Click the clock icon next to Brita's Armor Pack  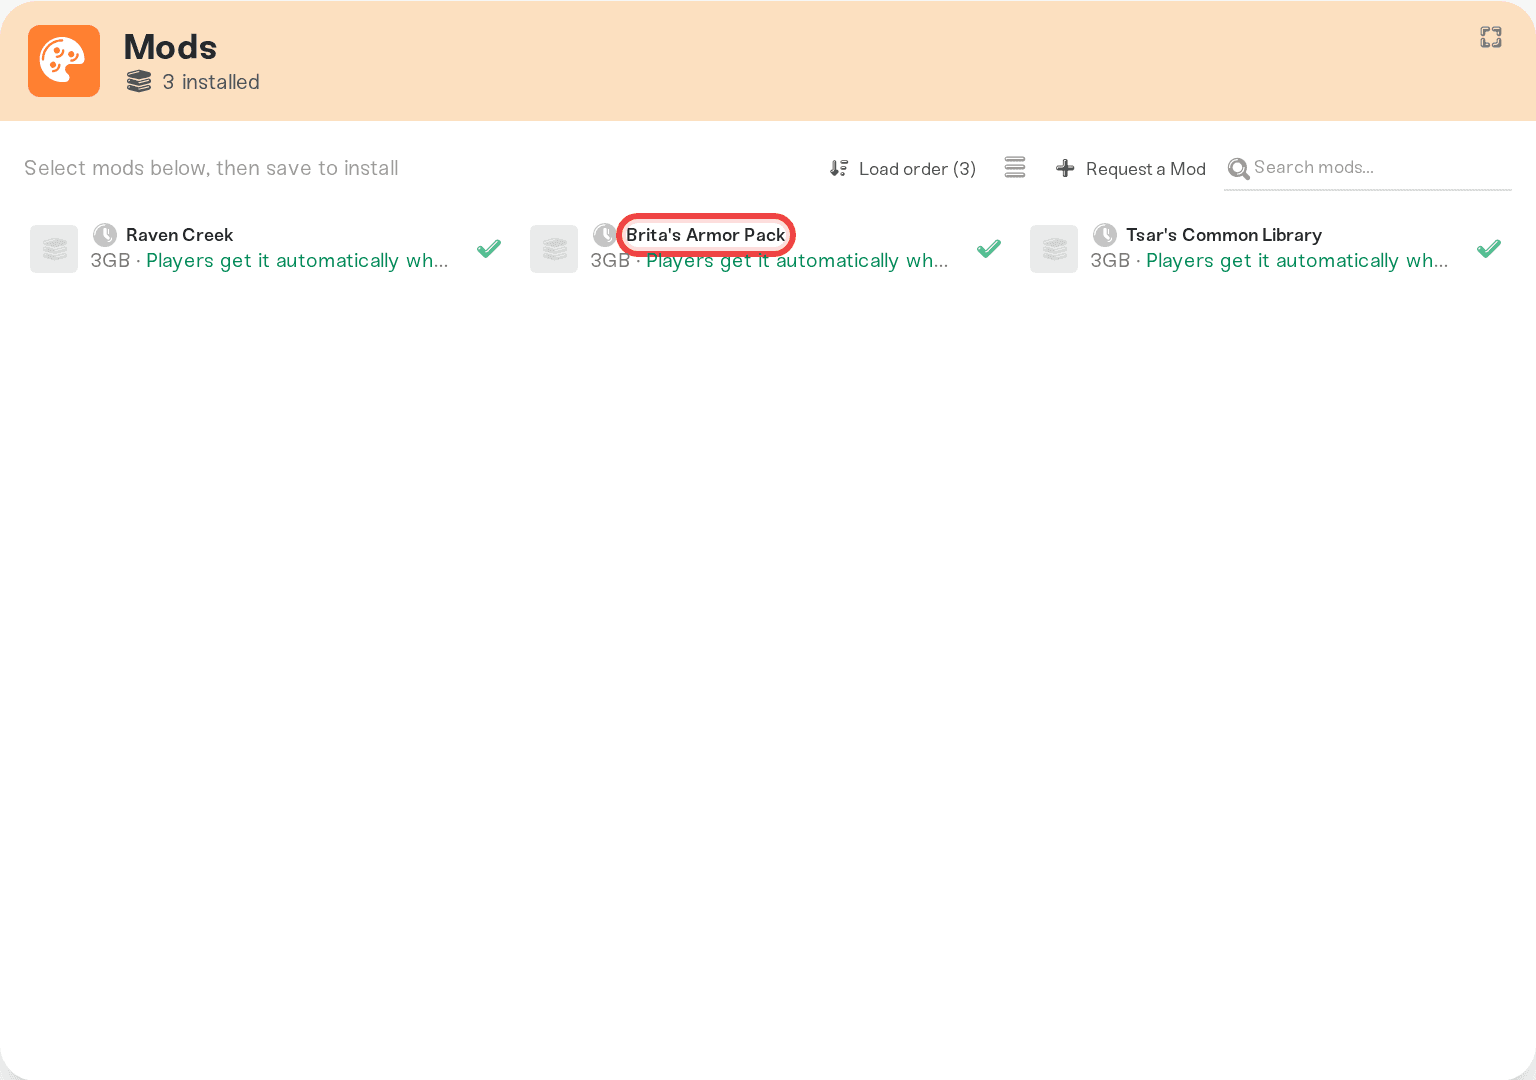pyautogui.click(x=604, y=235)
